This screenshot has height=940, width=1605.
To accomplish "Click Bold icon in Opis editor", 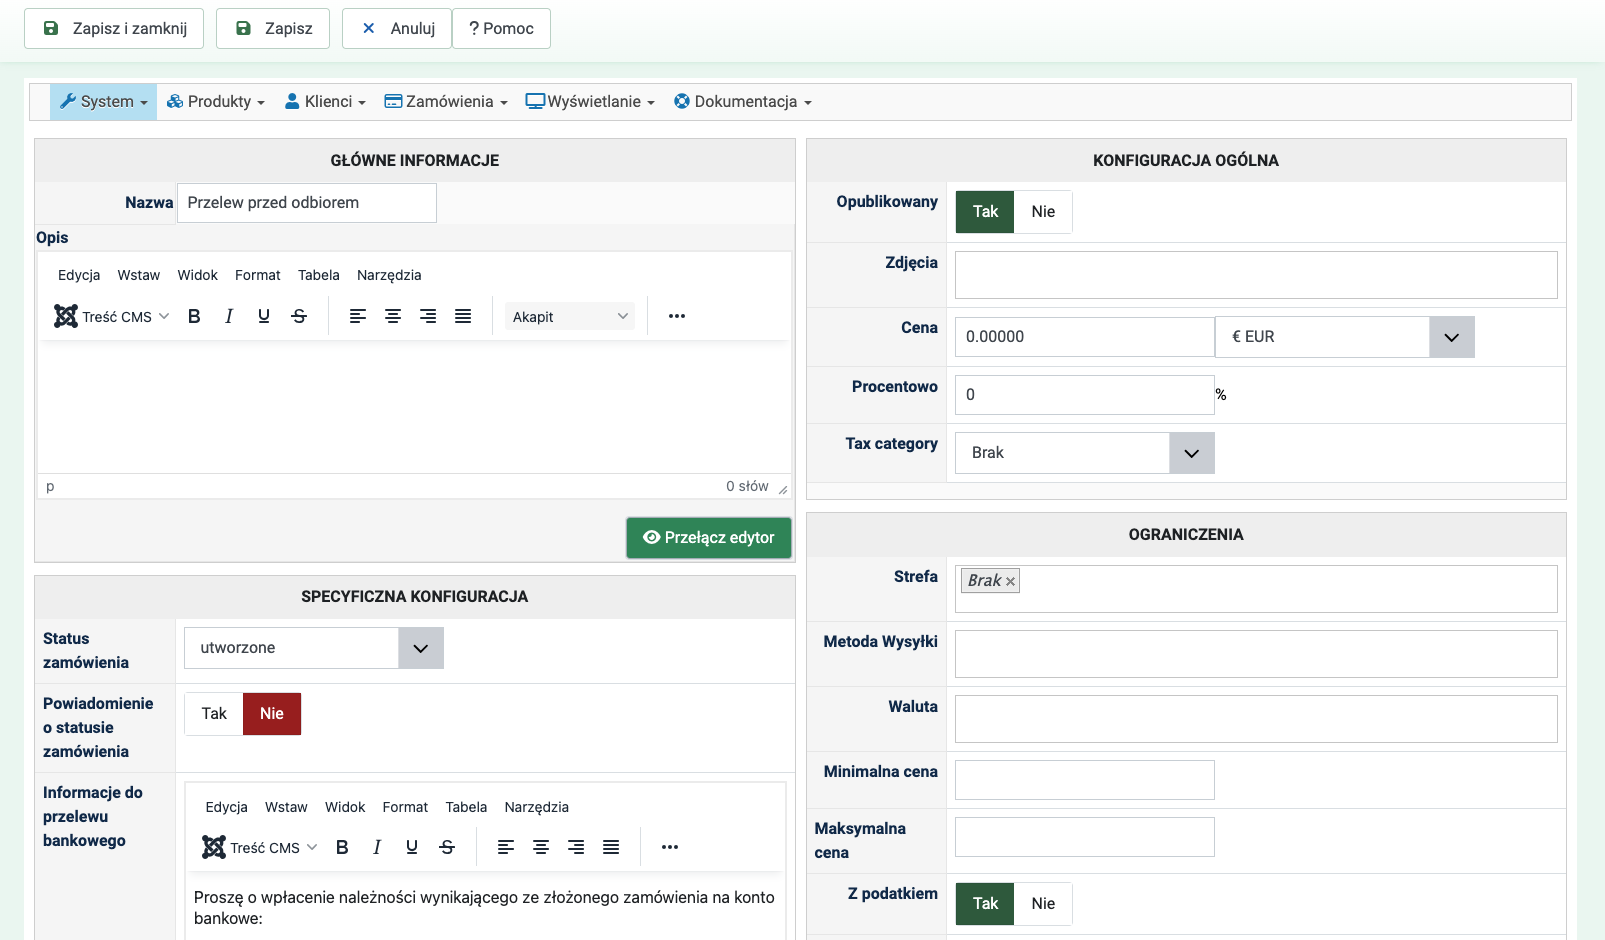I will [x=194, y=316].
